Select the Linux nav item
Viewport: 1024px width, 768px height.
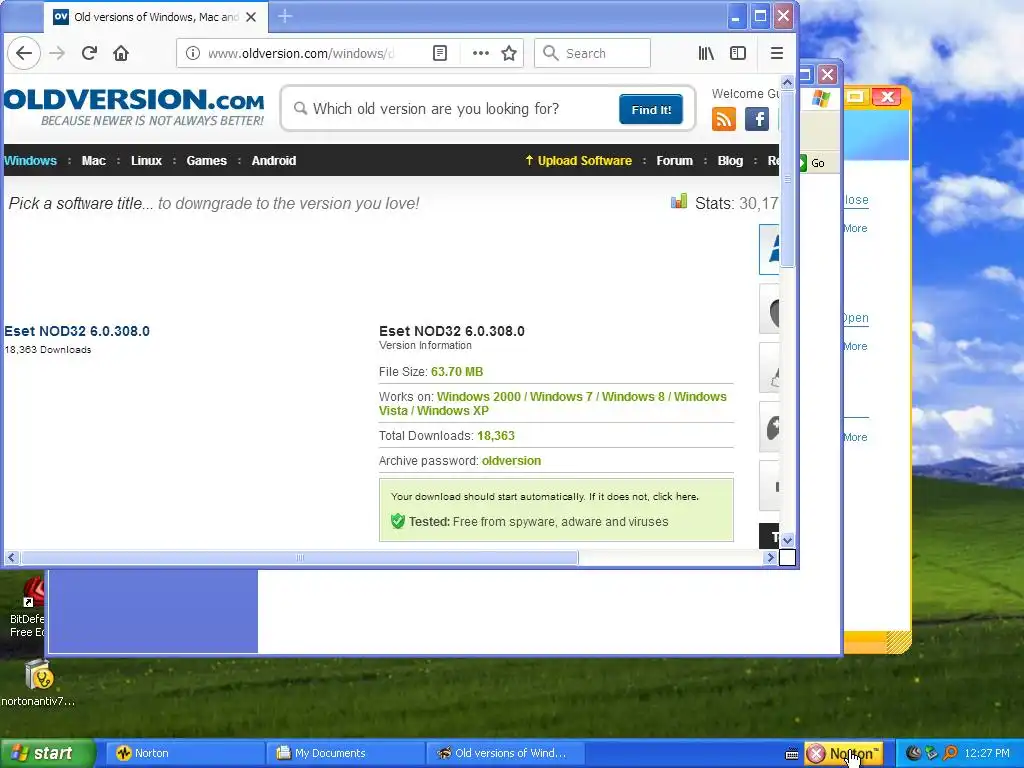pos(146,161)
